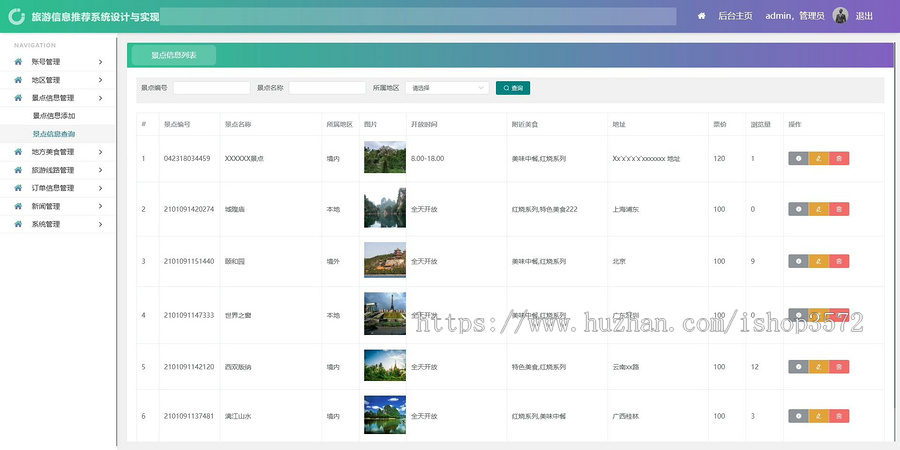The image size is (900, 450).
Task: Click the 开放时间 cell 8.00-18.00
Action: coord(428,158)
